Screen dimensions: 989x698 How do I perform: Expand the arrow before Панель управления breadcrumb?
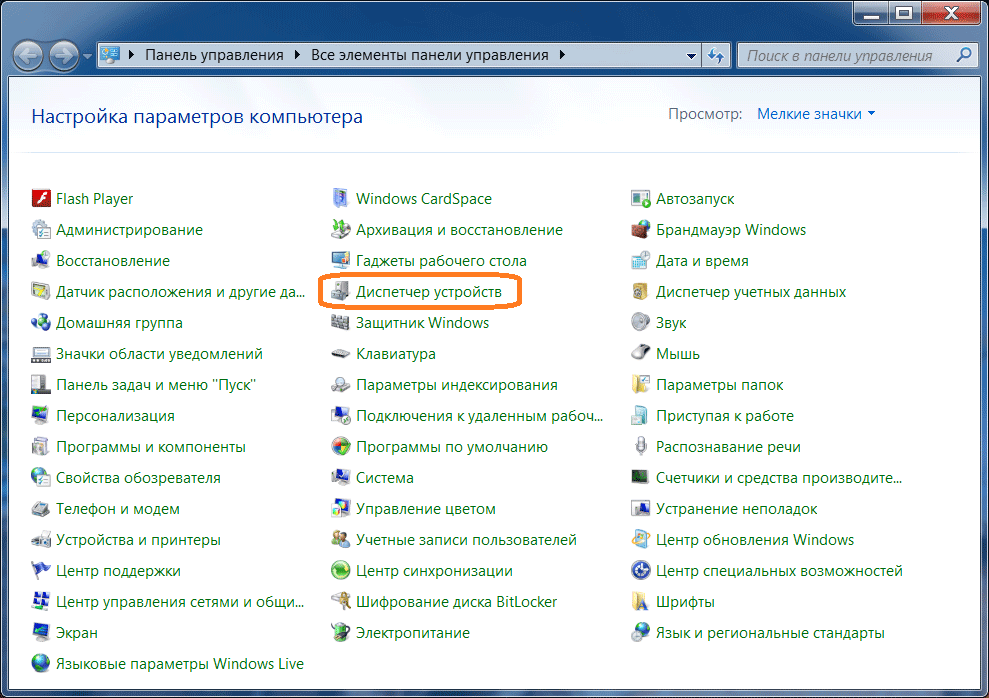[131, 55]
